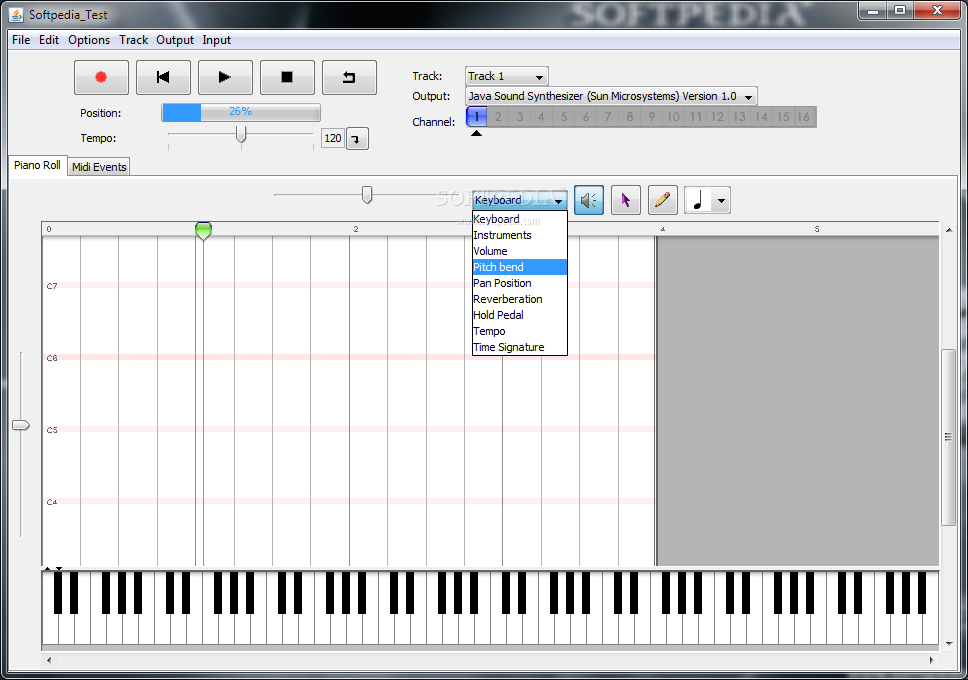Screen dimensions: 968x680
Task: Click the C4 row label
Action: click(52, 502)
